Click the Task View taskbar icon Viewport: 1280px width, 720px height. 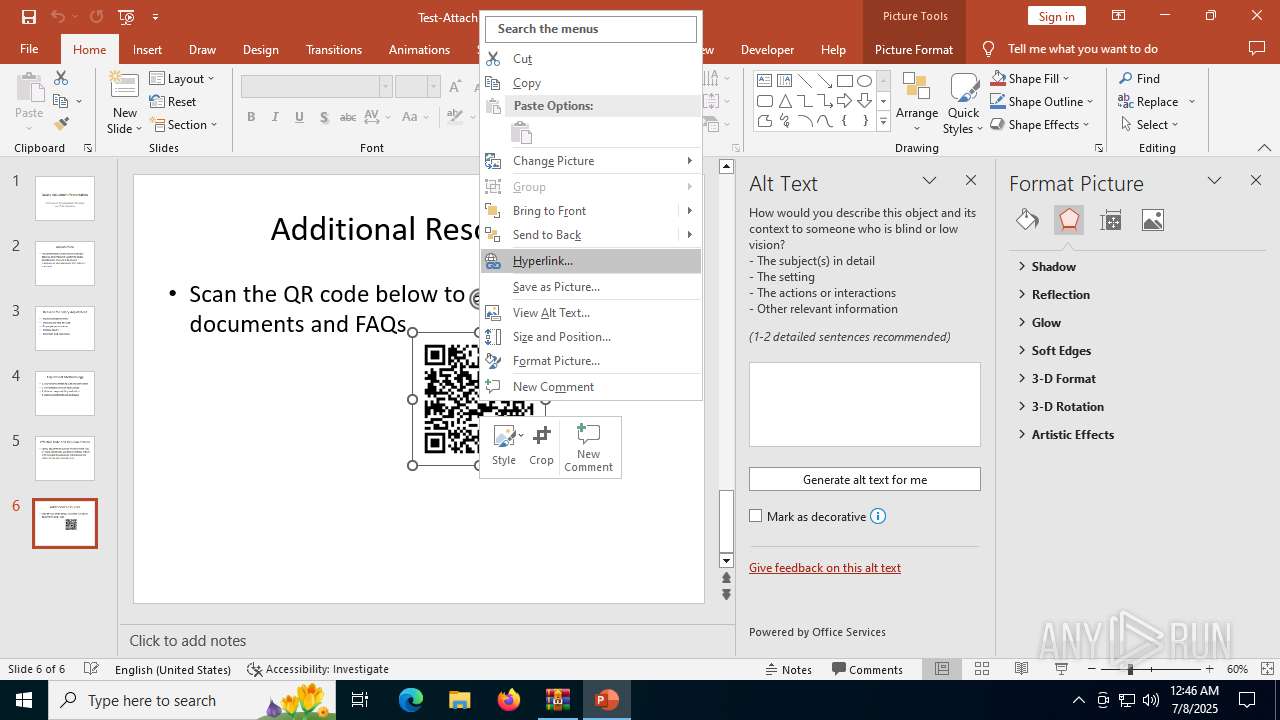pos(361,700)
